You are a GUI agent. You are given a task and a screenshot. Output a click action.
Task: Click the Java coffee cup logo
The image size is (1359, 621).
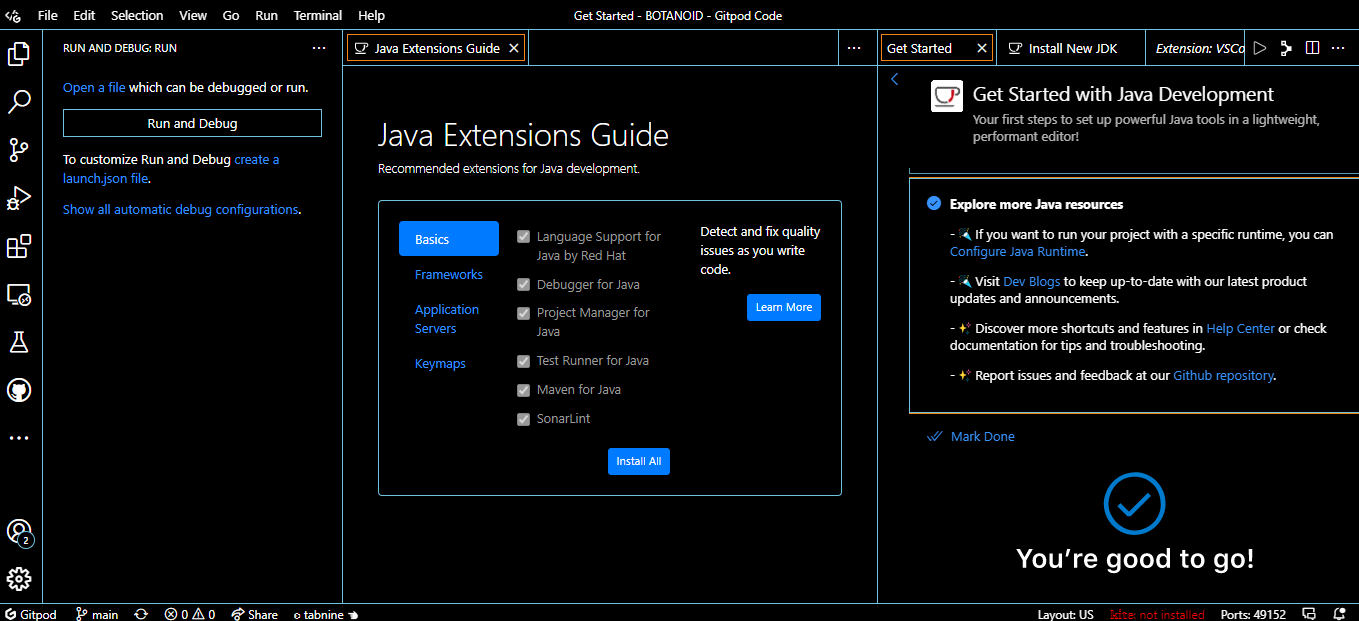pos(947,96)
